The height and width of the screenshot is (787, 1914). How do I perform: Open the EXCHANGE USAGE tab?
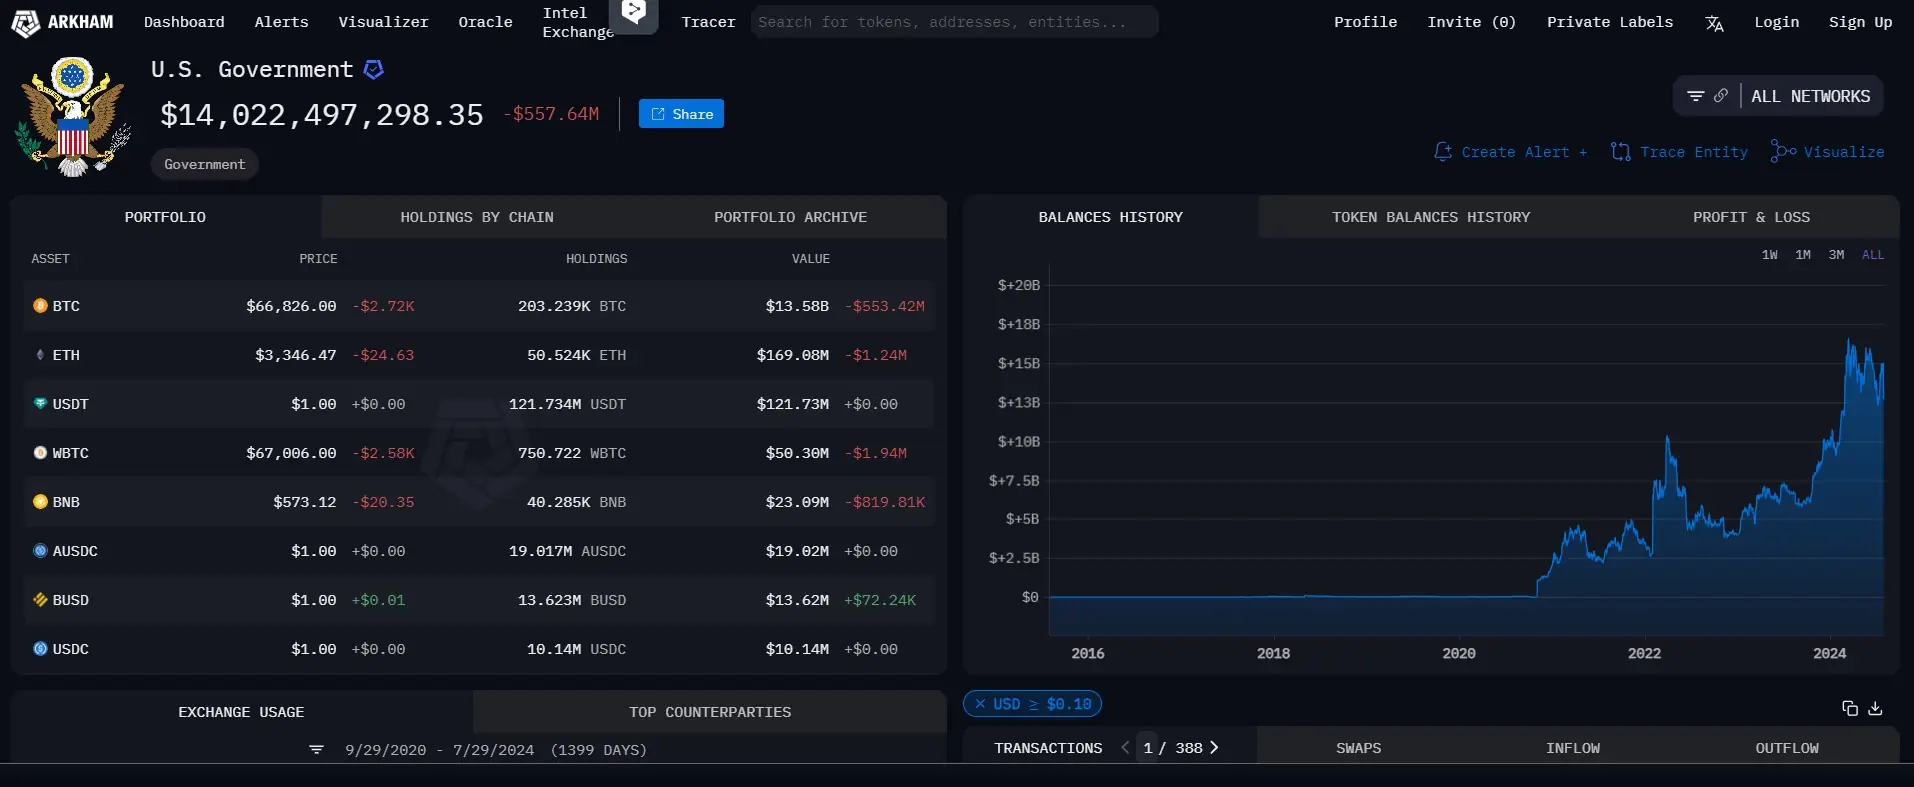click(241, 712)
